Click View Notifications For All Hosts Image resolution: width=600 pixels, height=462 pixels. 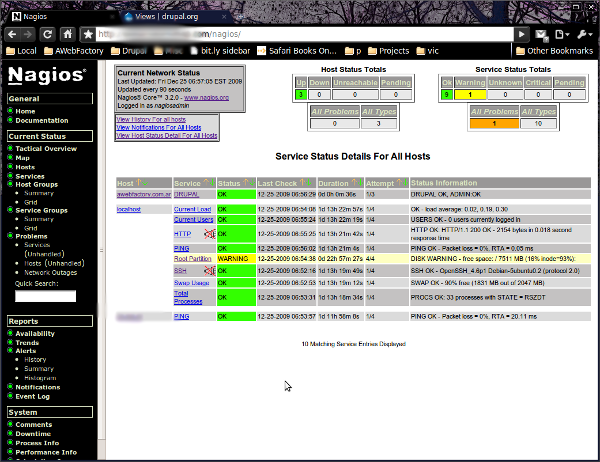click(159, 127)
